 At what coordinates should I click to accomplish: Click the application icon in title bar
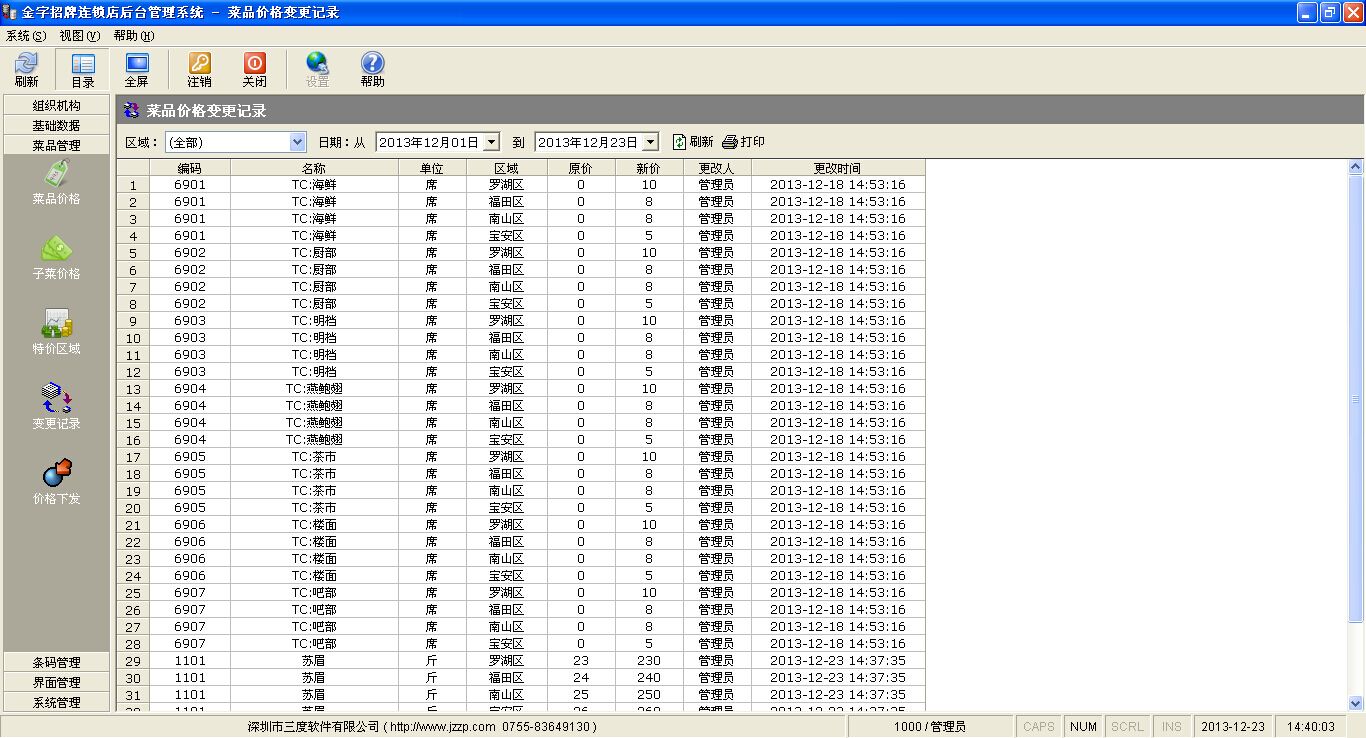[10, 12]
